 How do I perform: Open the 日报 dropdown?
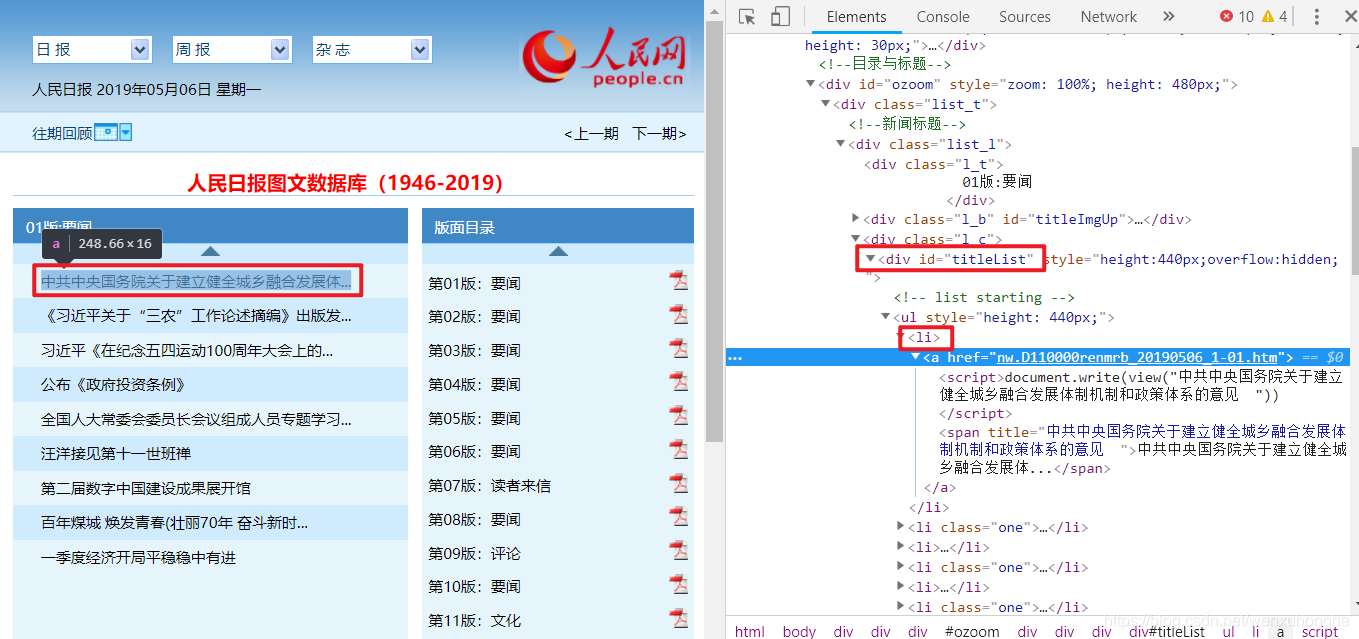click(92, 49)
